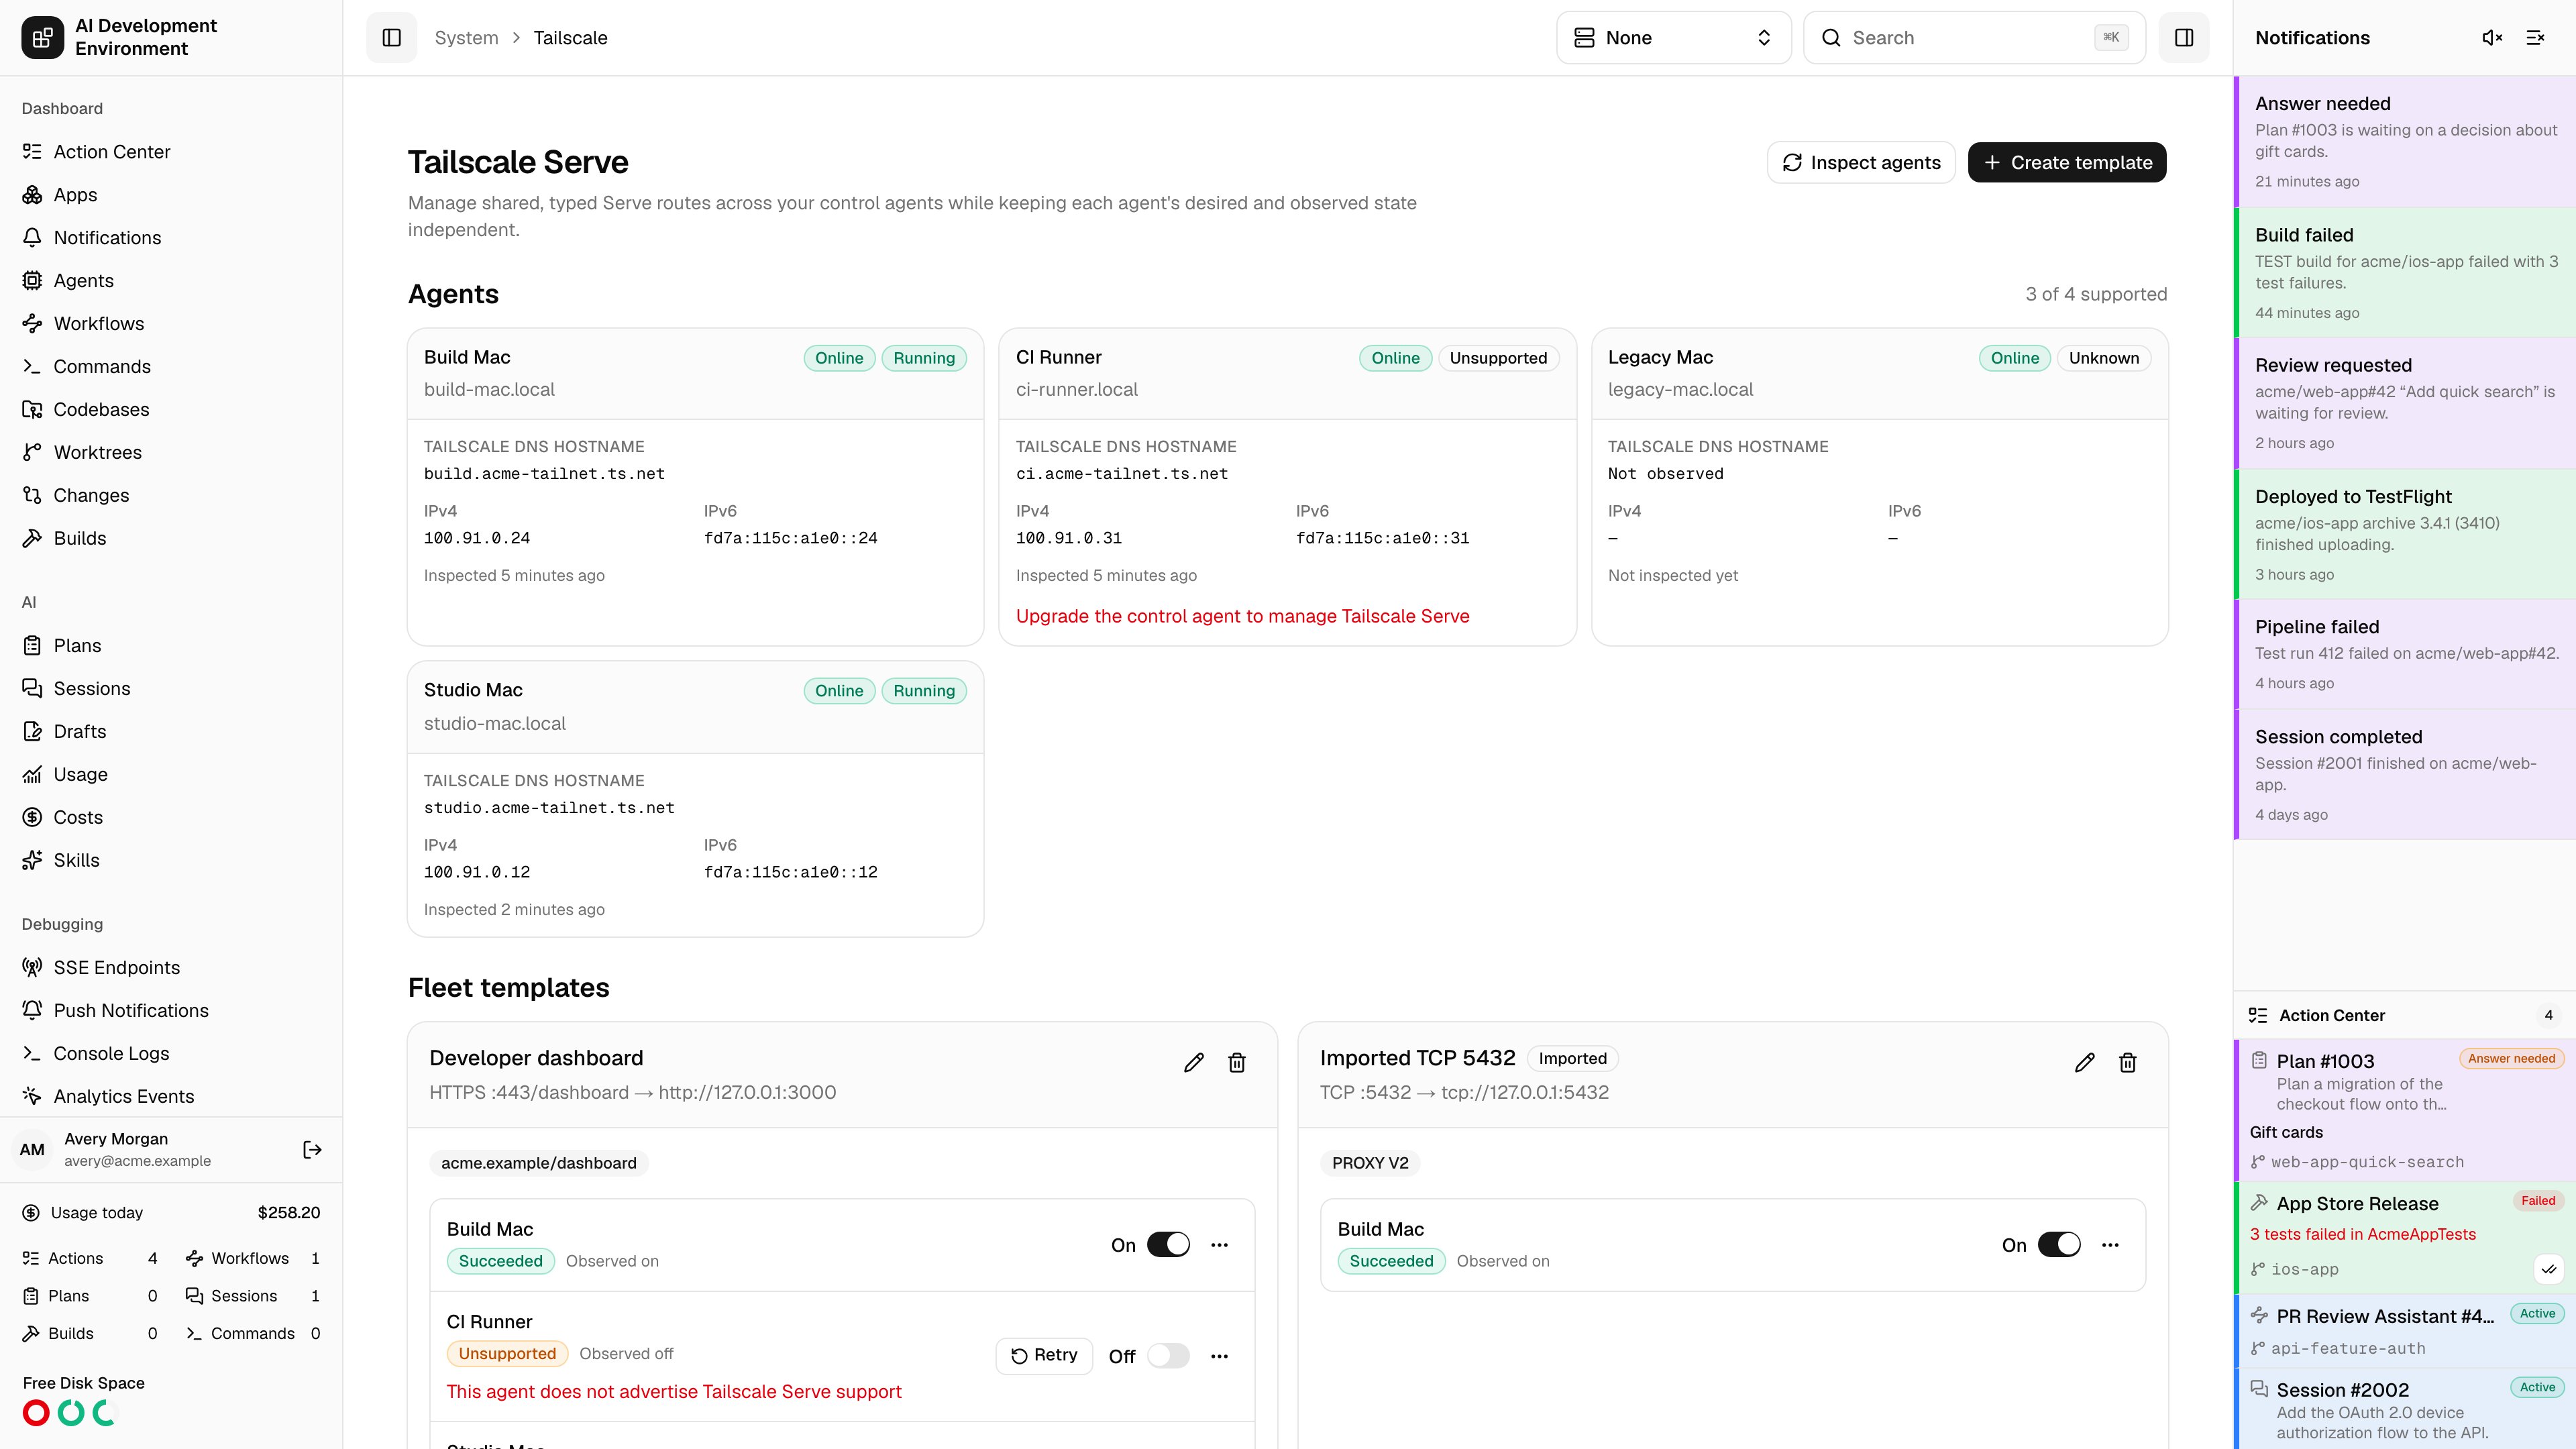Toggle Build Mac switch in Imported TCP 5432
The width and height of the screenshot is (2576, 1449).
2059,1245
